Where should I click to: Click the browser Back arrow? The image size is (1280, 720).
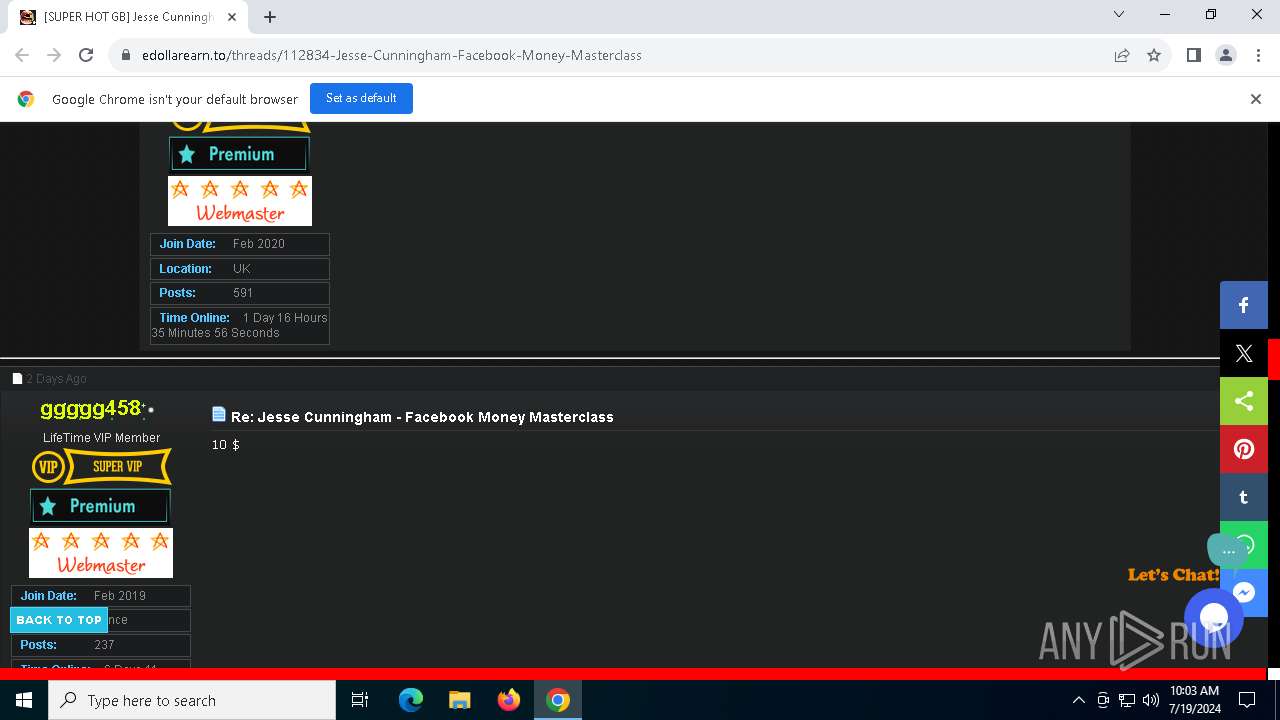(x=22, y=55)
